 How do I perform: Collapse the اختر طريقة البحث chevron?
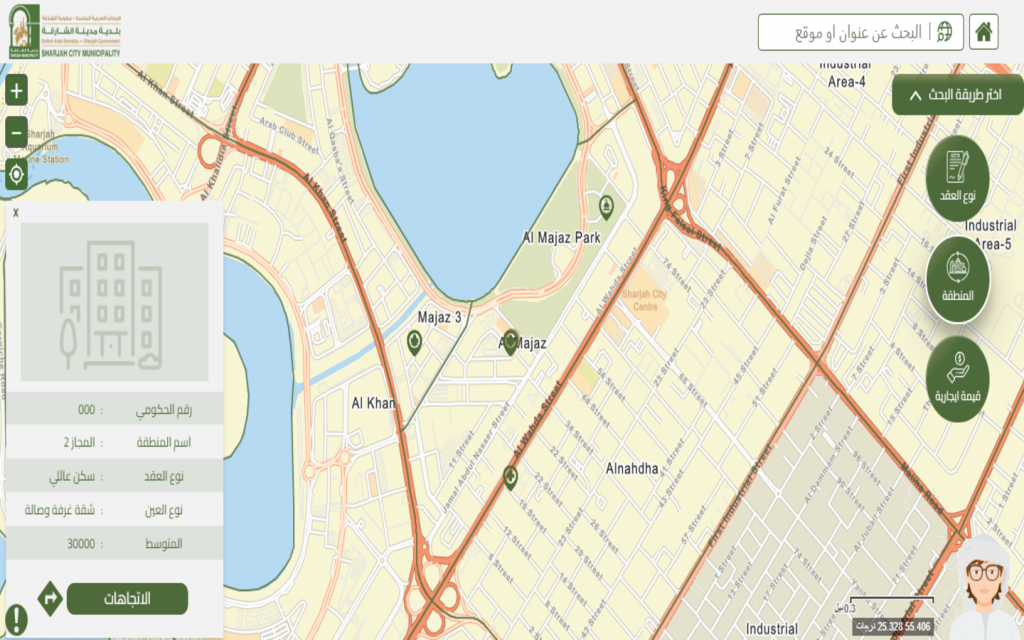914,94
